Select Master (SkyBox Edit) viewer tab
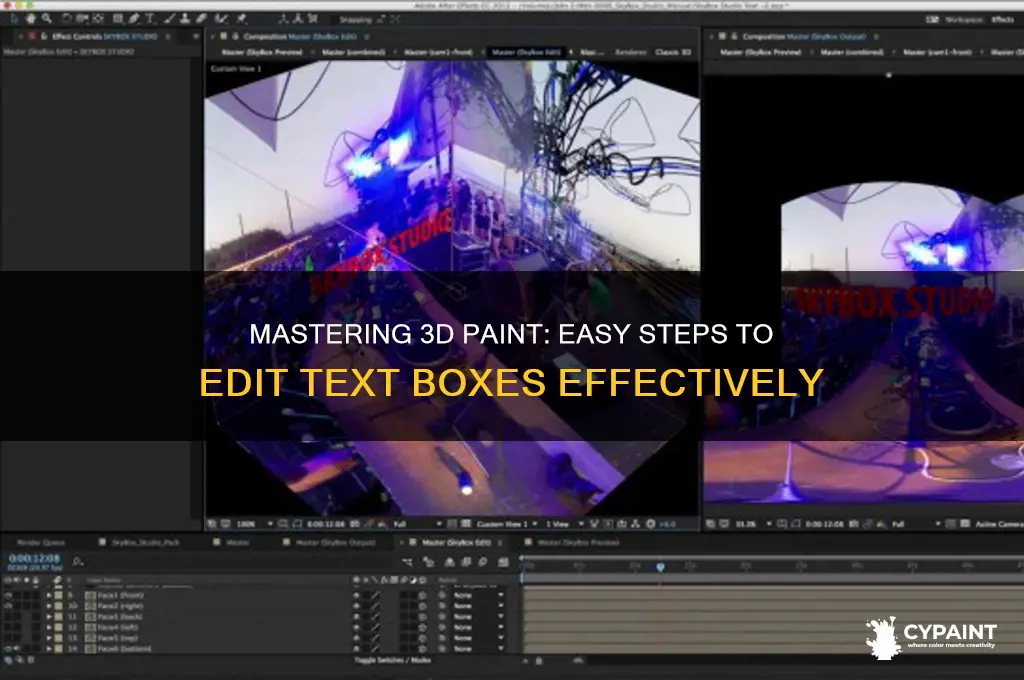Image resolution: width=1024 pixels, height=680 pixels. point(526,52)
